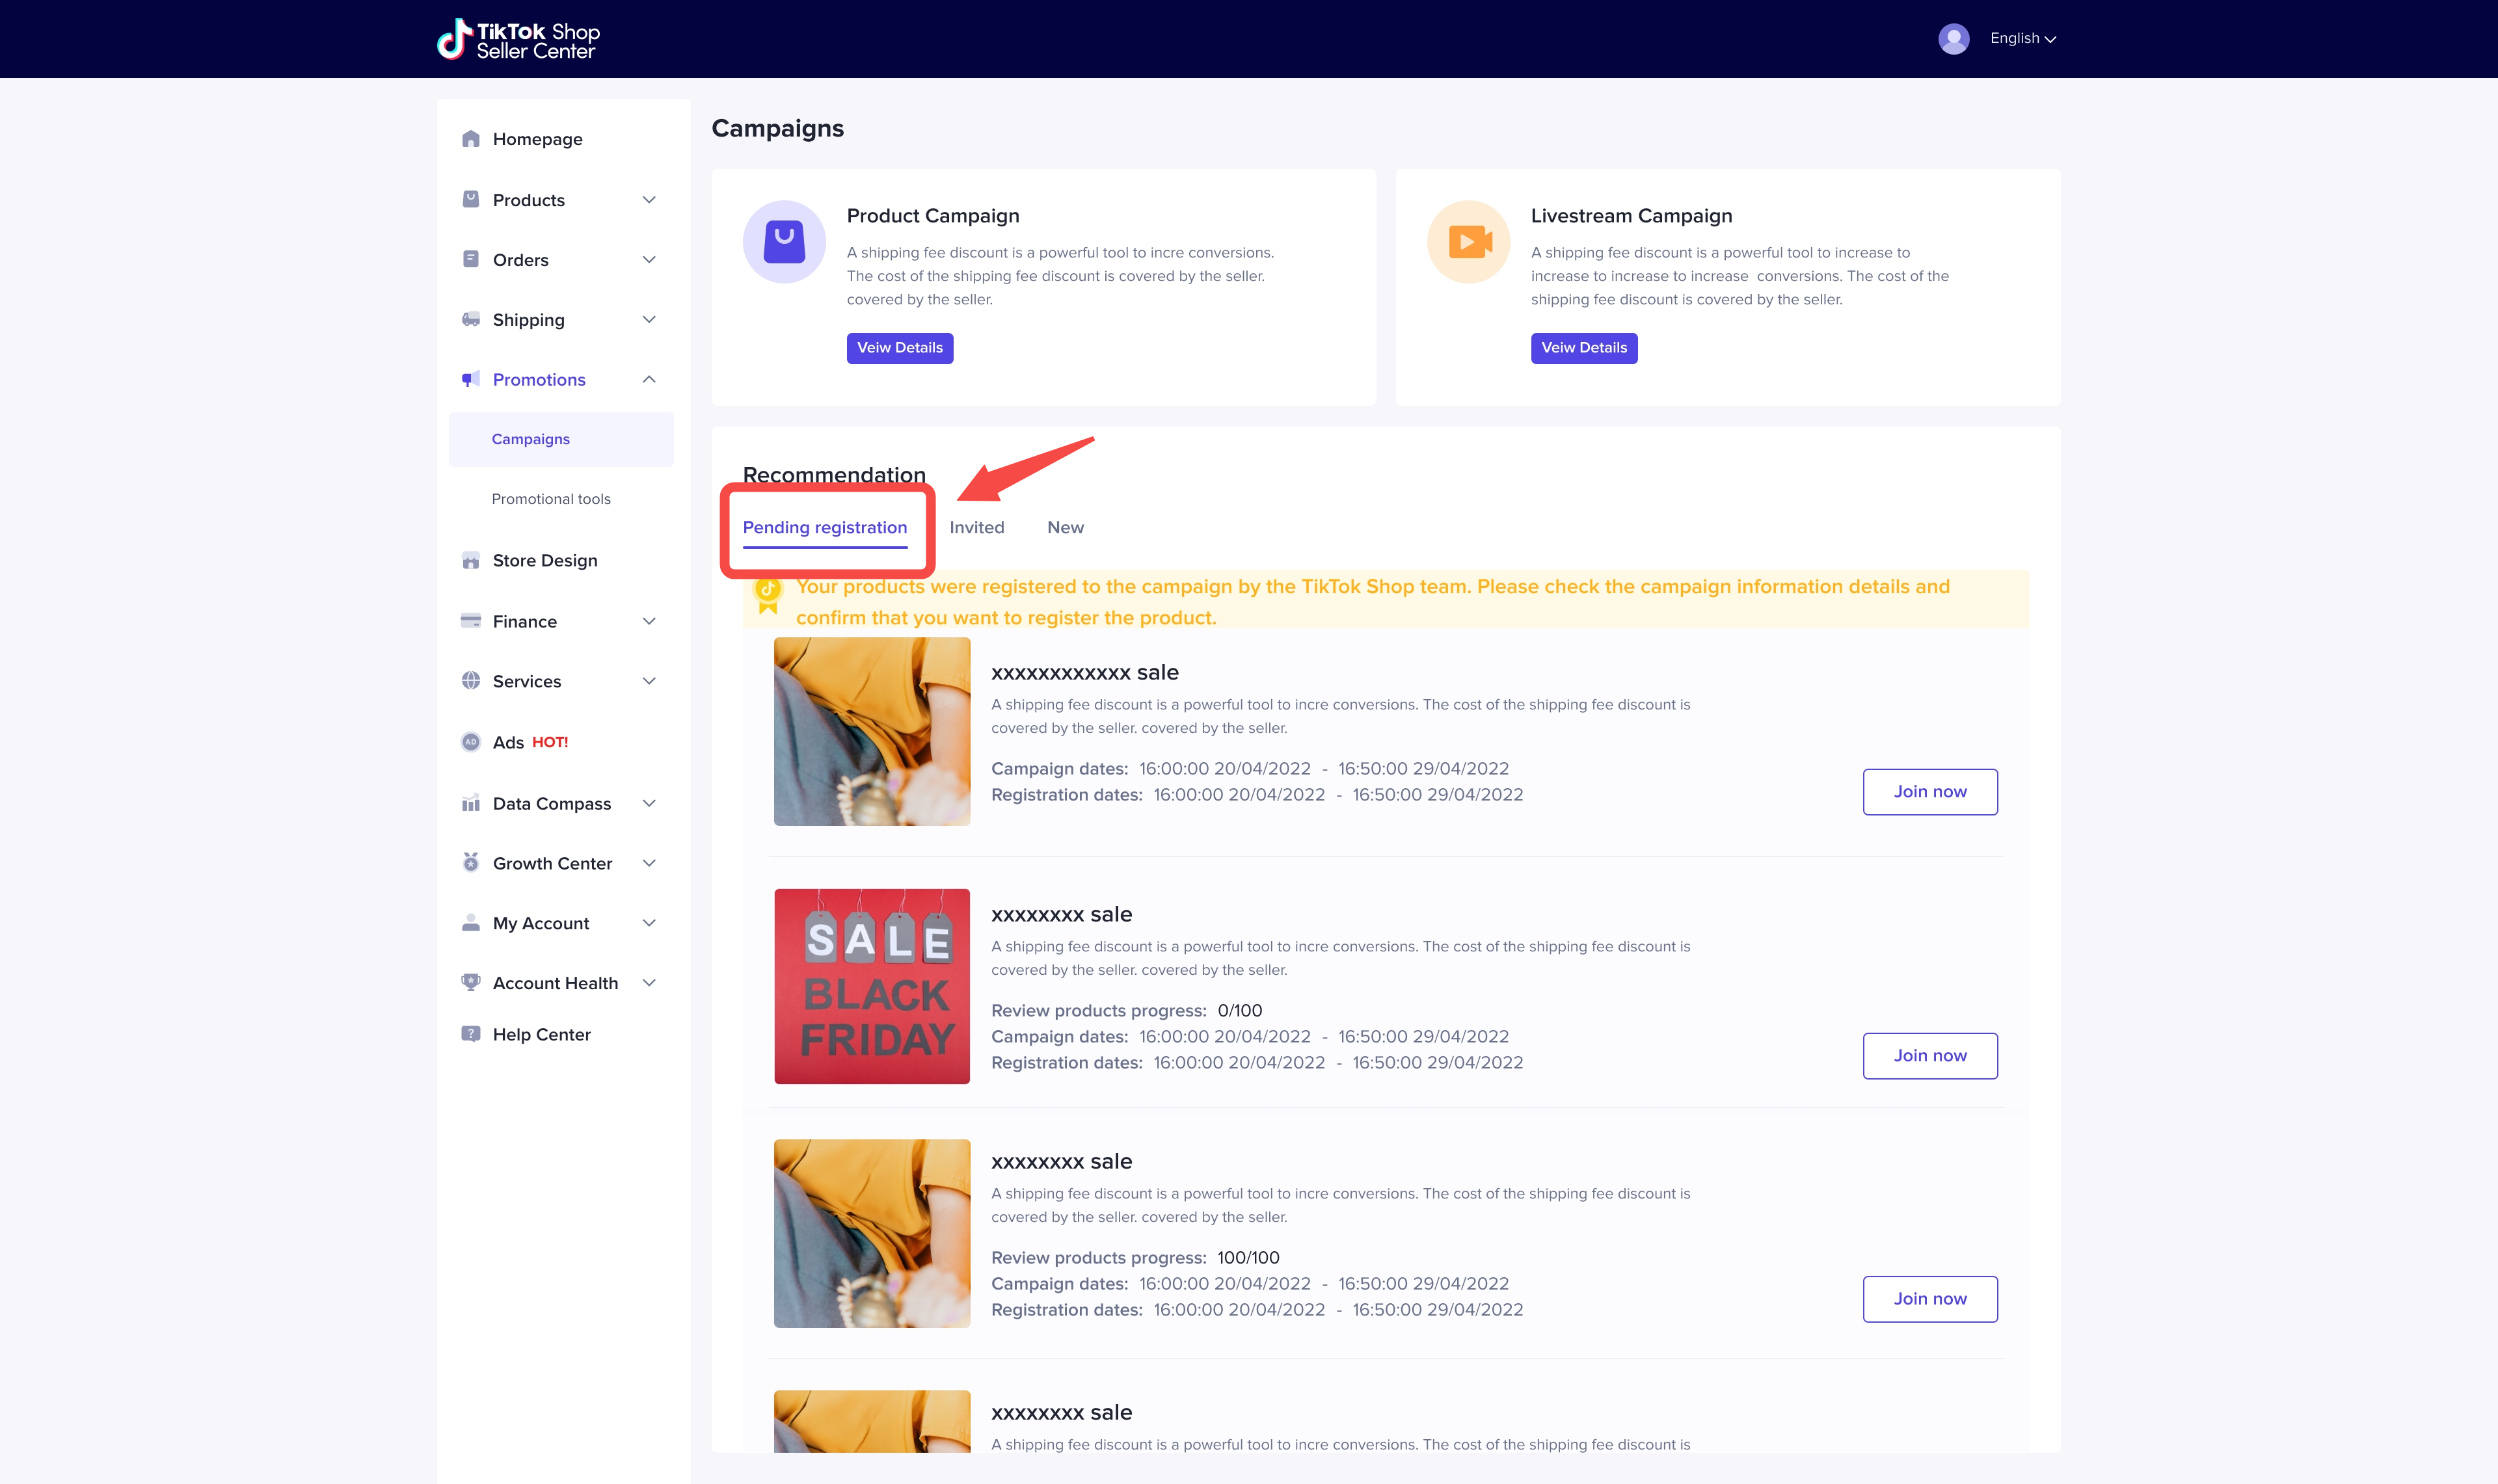Expand the Products menu chevron
The image size is (2498, 1484).
point(649,200)
